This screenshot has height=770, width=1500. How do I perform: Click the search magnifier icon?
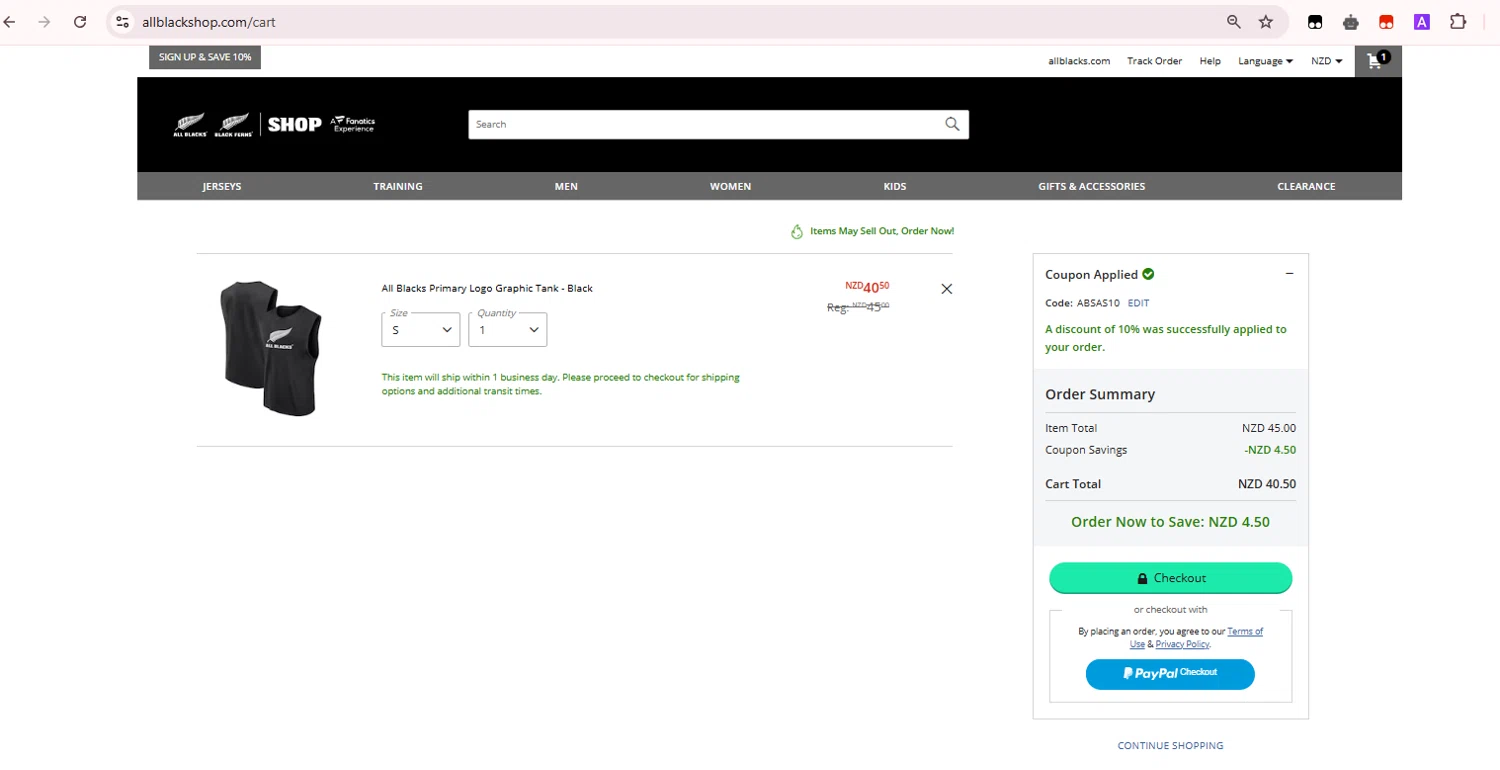click(952, 124)
